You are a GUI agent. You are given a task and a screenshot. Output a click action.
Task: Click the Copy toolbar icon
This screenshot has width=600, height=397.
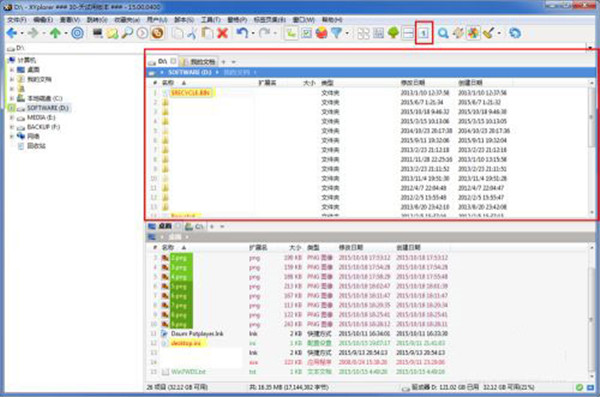pyautogui.click(x=177, y=33)
